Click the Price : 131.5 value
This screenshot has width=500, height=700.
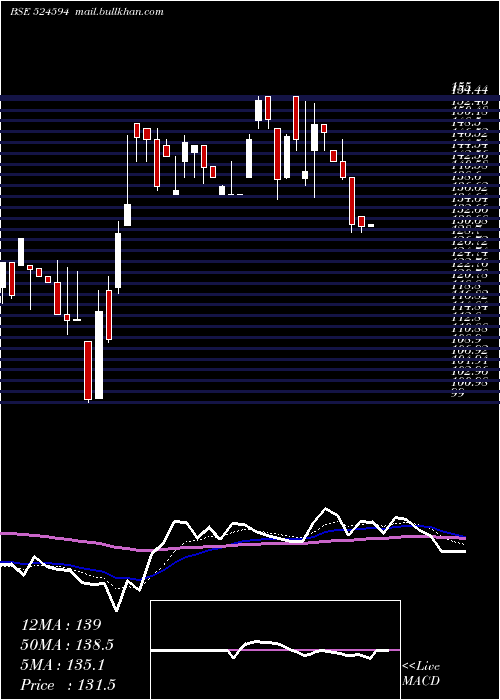(x=68, y=685)
